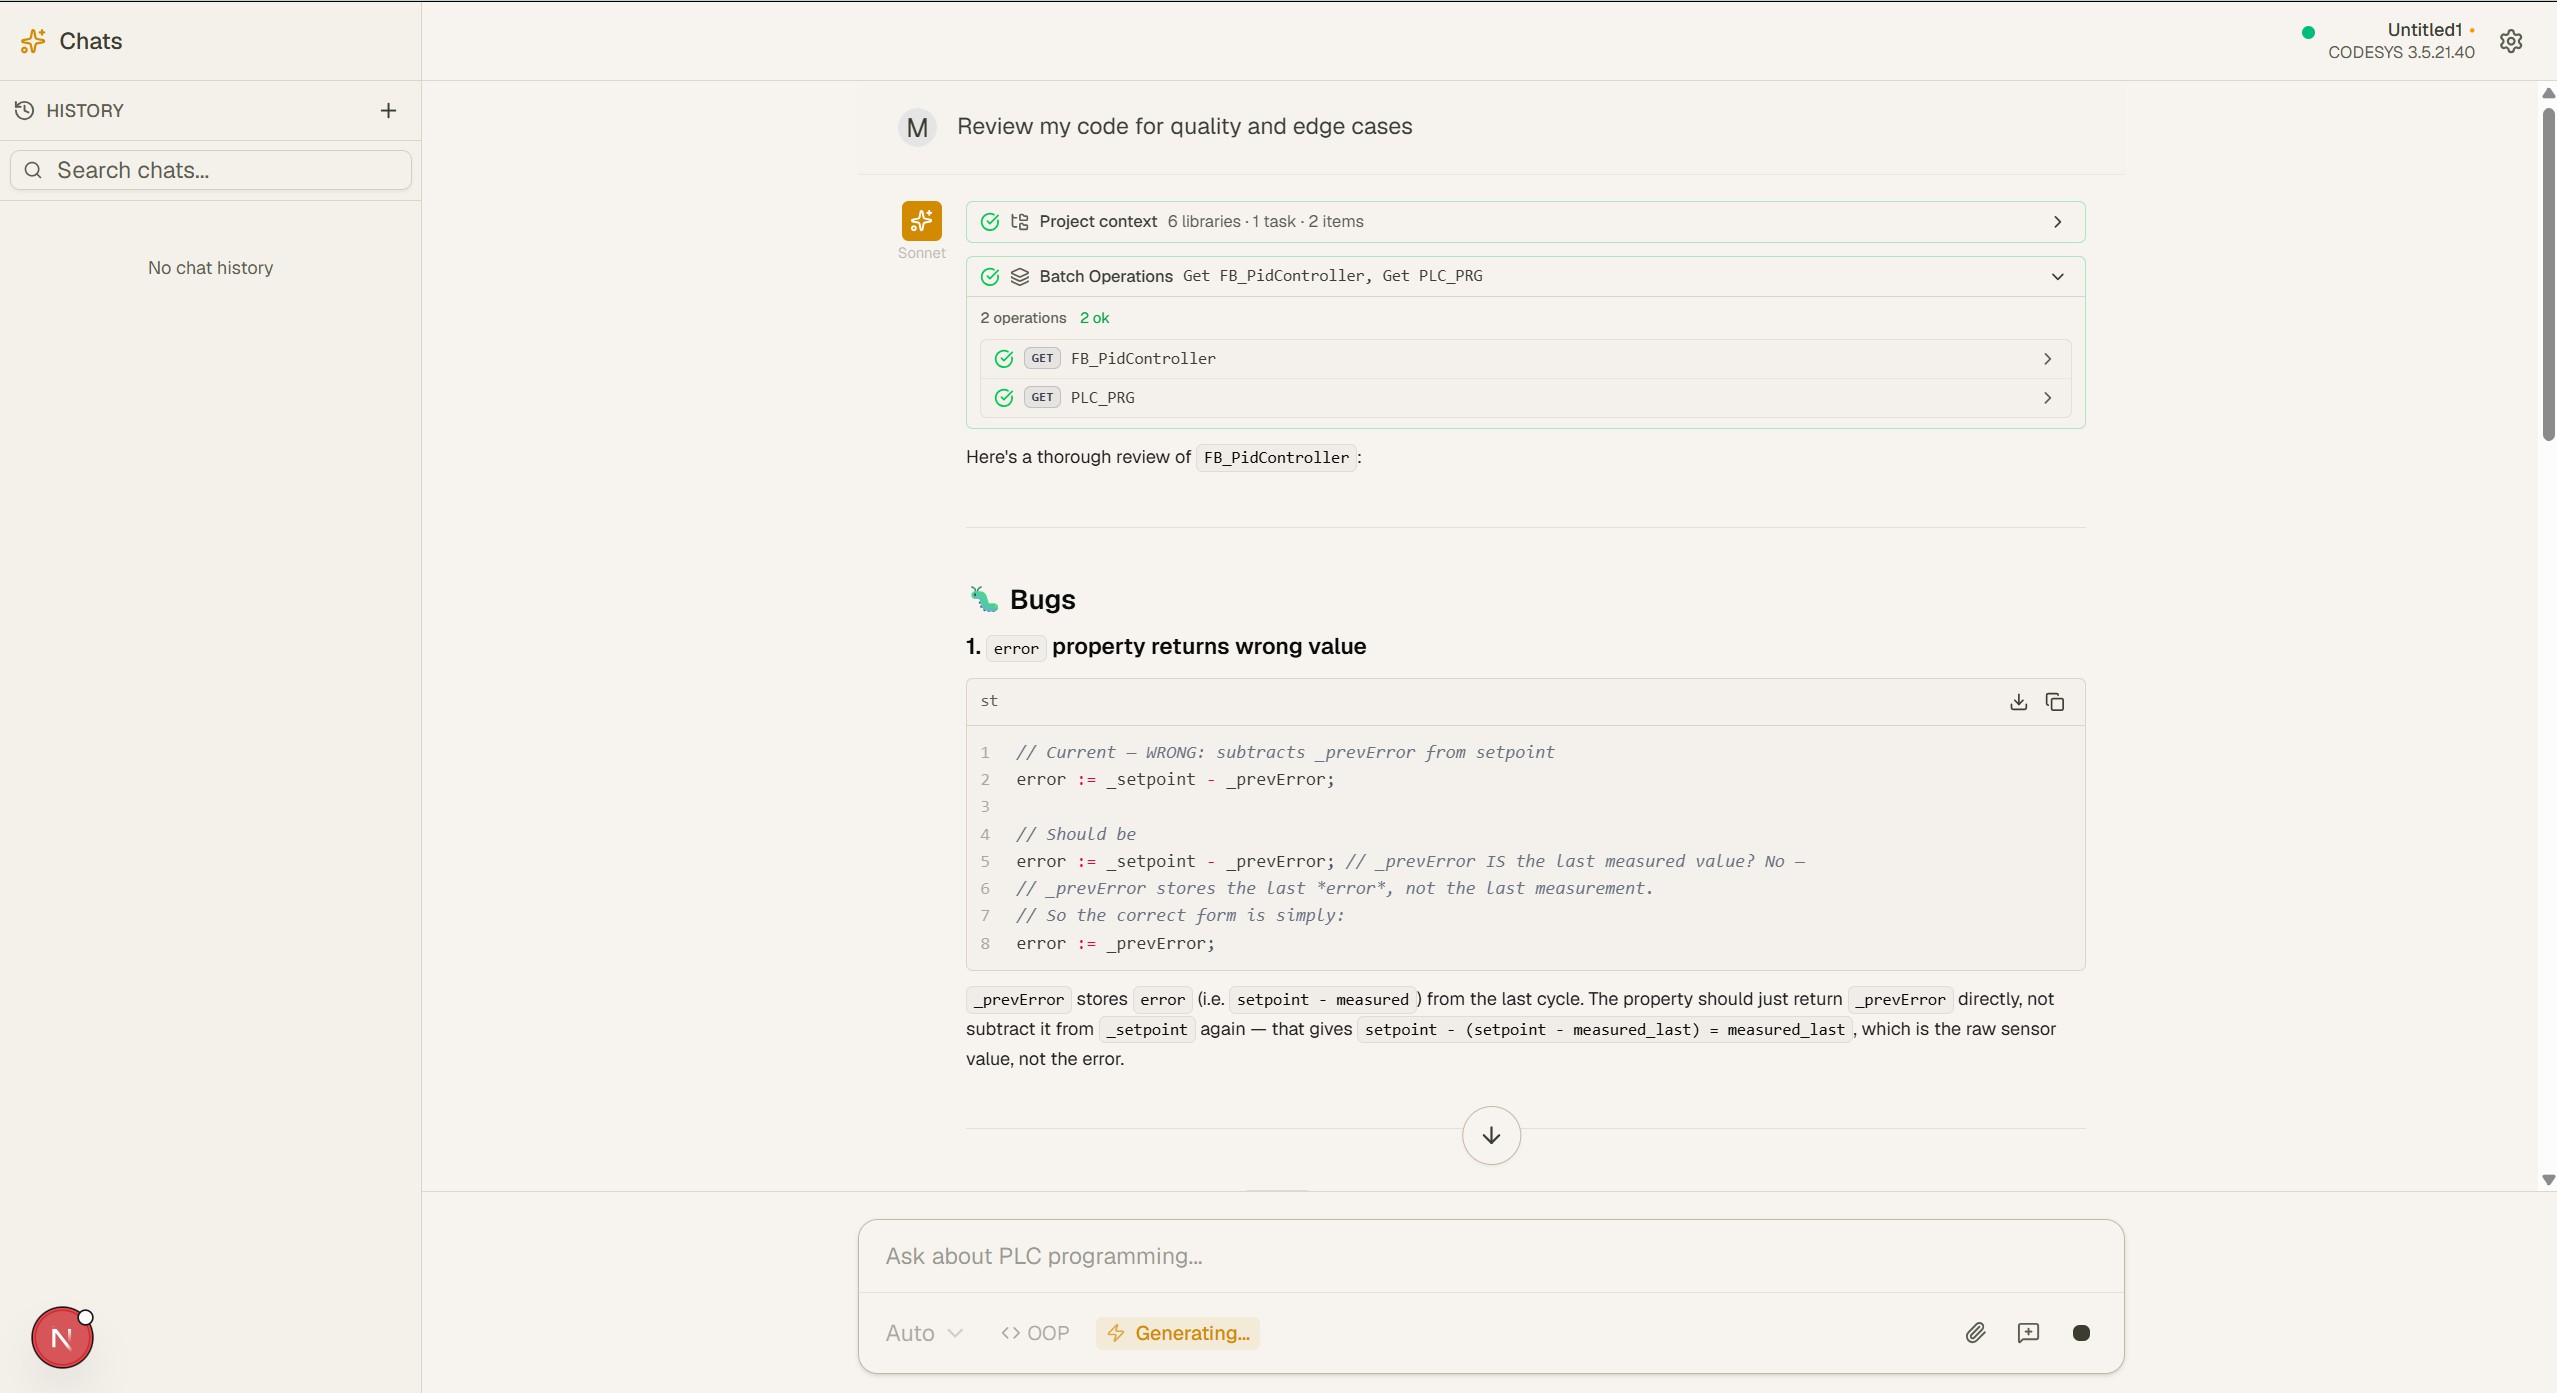Click the user avatar M
Screen dimensions: 2557x1393
coord(917,128)
